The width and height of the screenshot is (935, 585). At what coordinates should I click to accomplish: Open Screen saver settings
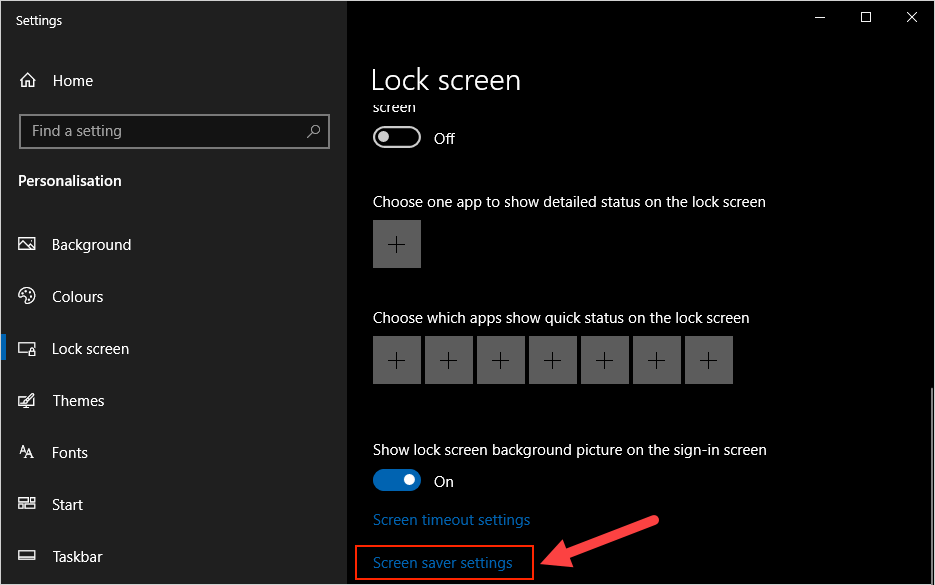click(443, 562)
